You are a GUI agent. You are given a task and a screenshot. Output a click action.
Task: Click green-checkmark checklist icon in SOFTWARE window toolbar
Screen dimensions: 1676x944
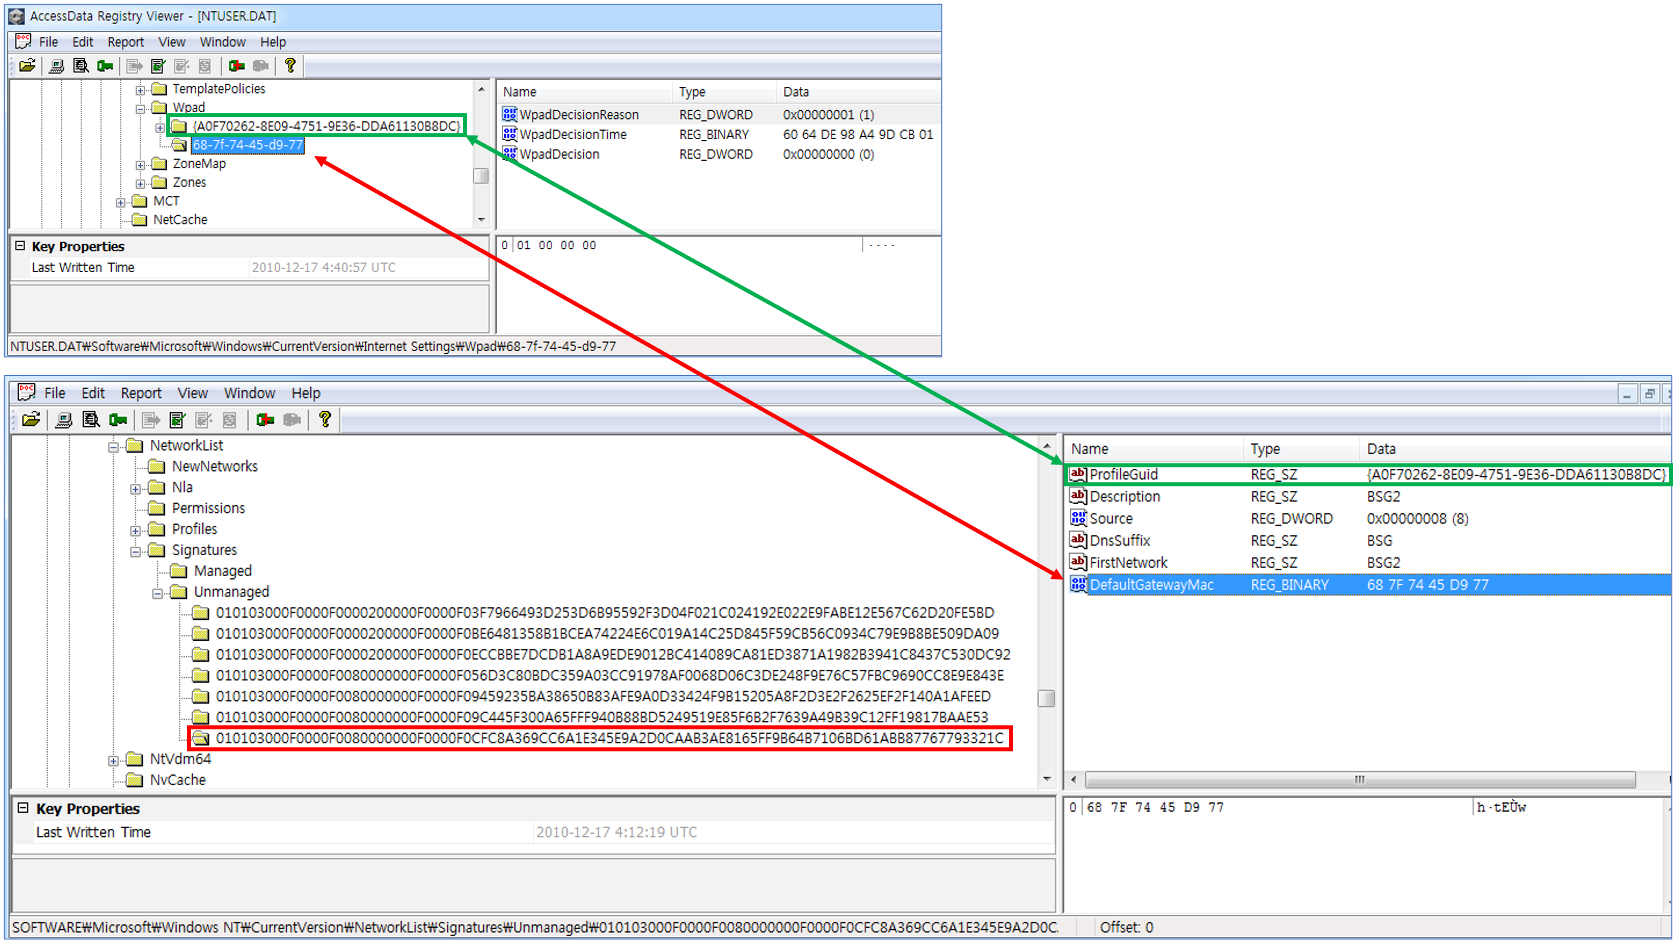click(177, 420)
